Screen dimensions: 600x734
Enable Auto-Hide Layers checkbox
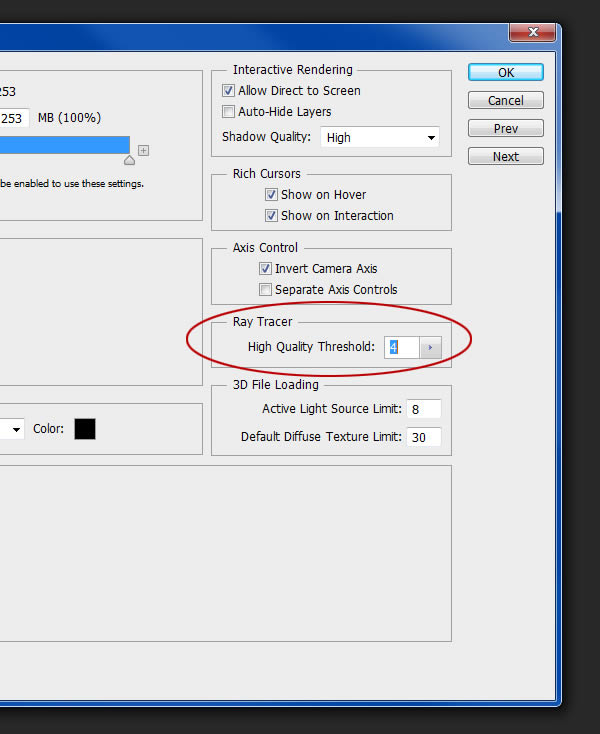pos(228,111)
